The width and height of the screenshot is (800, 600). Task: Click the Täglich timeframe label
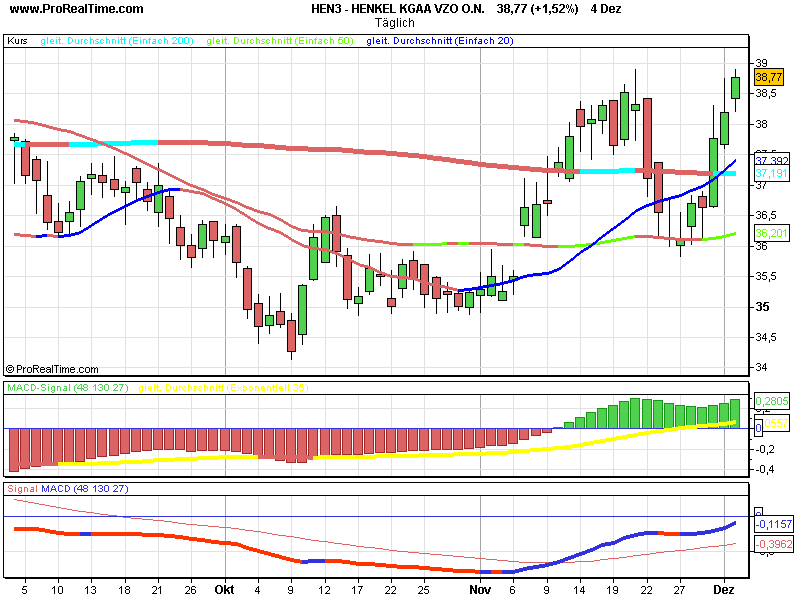(394, 23)
